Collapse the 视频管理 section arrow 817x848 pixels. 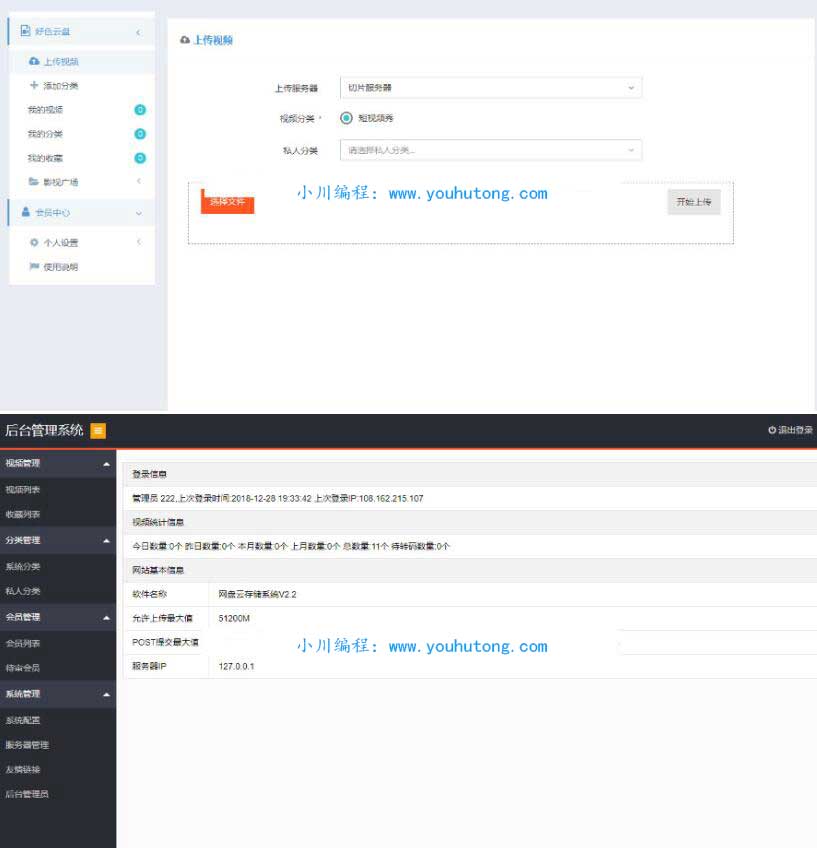107,464
